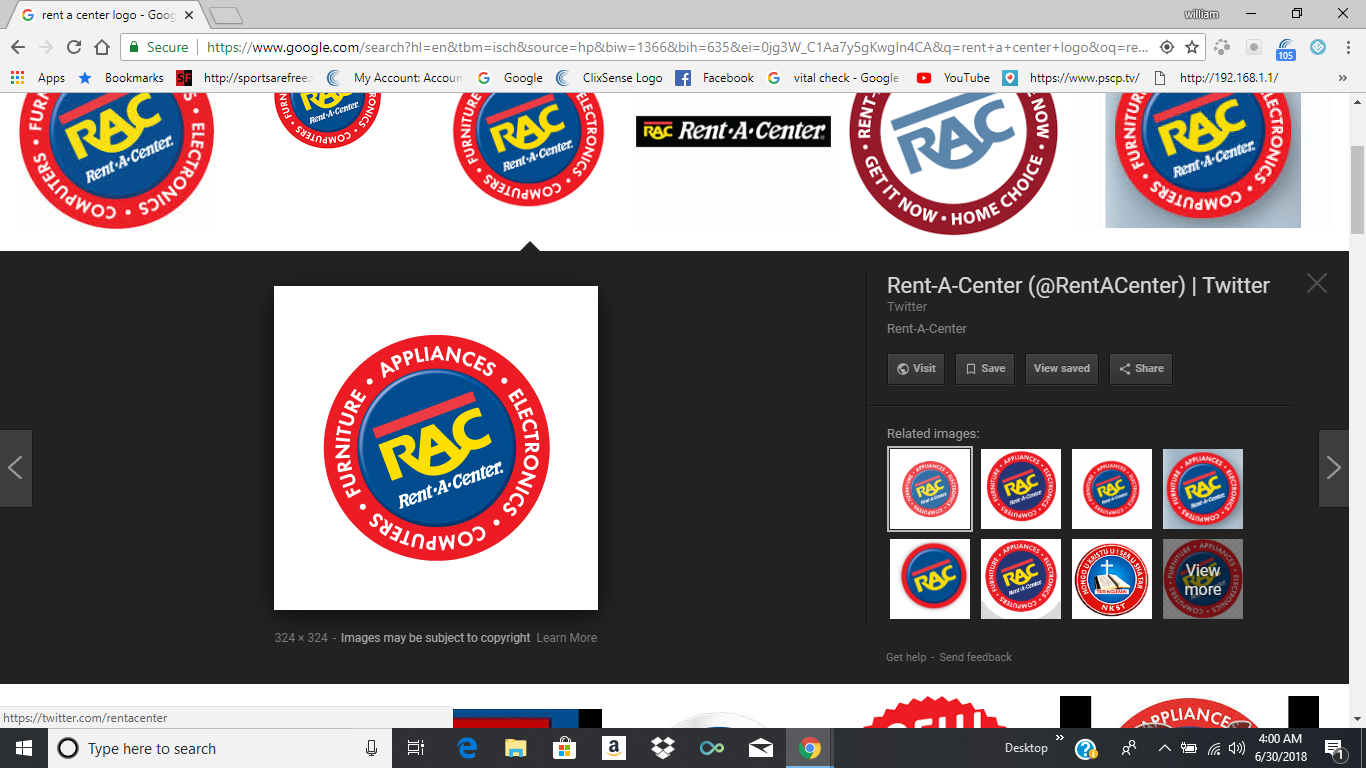
Task: Bookmark this page with the star icon
Action: [1192, 47]
